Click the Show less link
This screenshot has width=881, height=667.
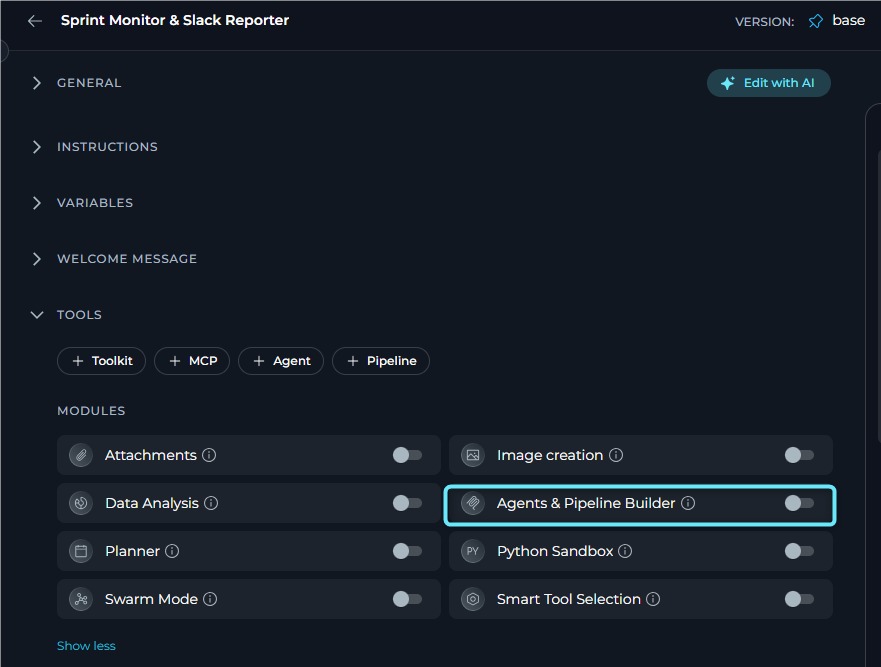click(86, 646)
